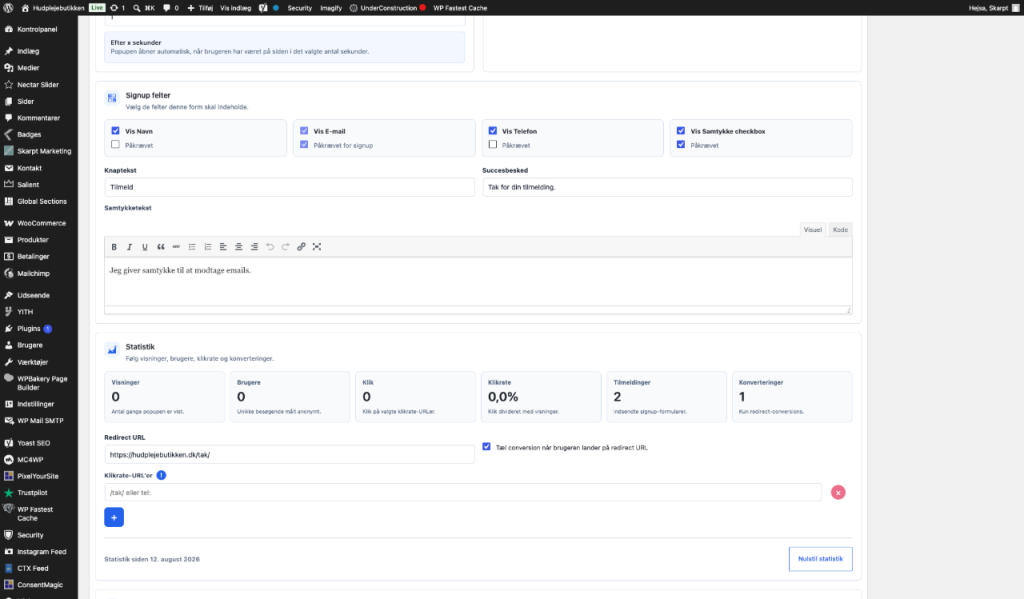
Task: Toggle the Vis Telefon checkbox
Action: 493,131
